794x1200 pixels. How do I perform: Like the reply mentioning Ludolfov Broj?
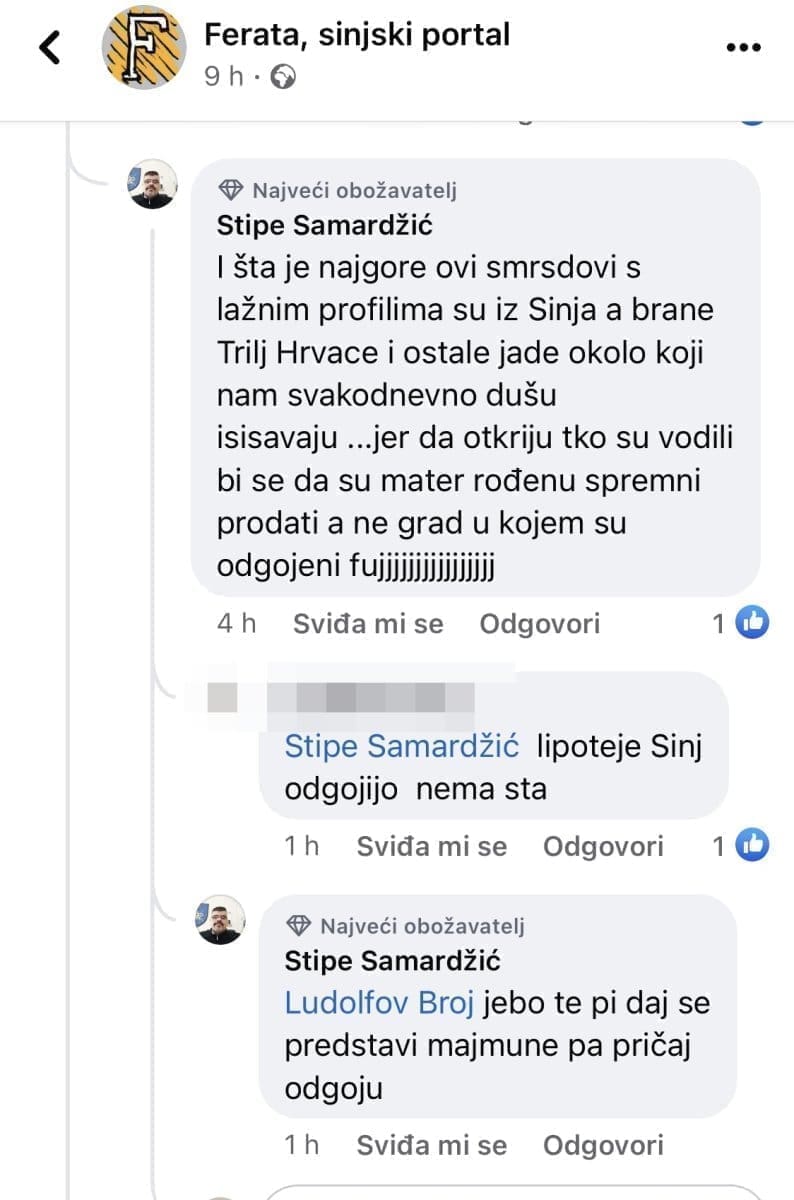click(431, 1145)
